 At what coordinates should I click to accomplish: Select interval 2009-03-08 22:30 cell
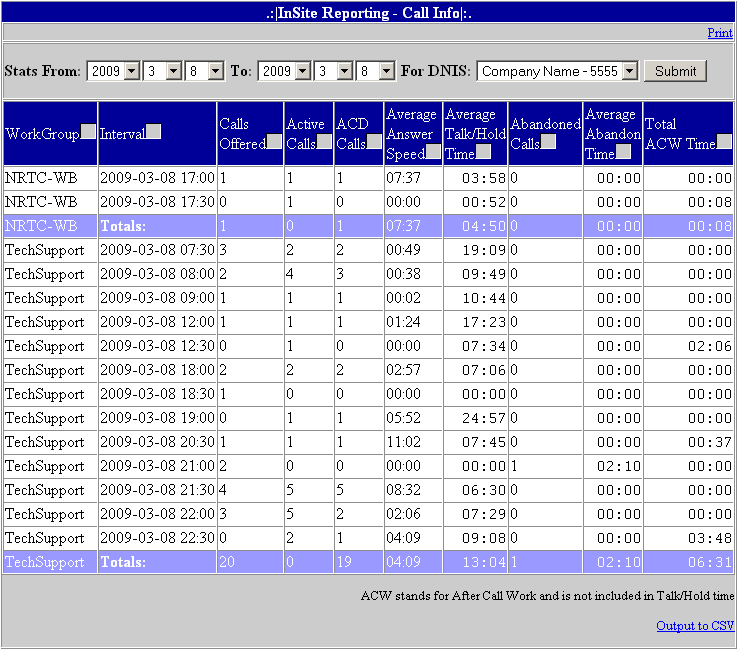pyautogui.click(x=157, y=538)
